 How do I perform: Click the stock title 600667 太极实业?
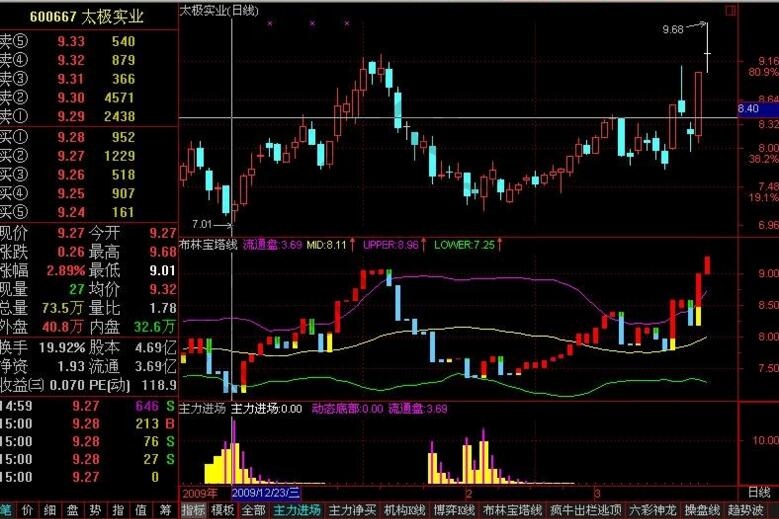[88, 17]
